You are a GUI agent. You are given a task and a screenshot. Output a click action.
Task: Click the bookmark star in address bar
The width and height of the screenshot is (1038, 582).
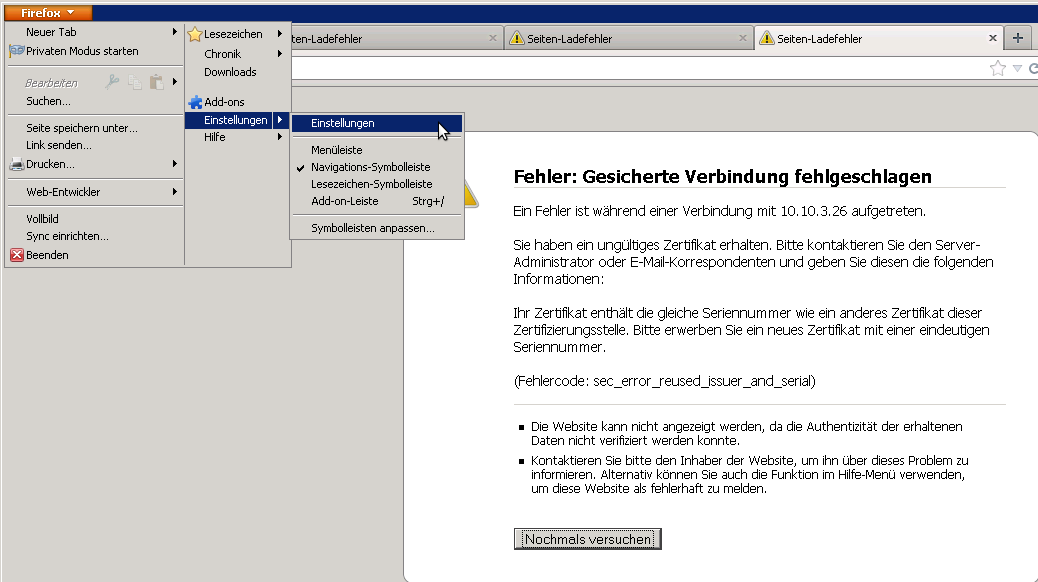coord(997,68)
